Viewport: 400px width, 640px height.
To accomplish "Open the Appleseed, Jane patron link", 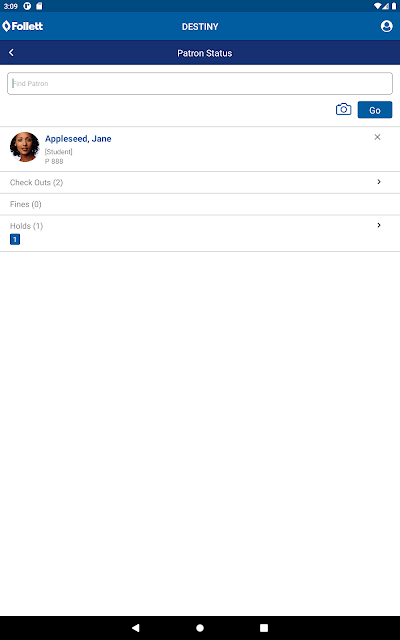I will point(78,139).
